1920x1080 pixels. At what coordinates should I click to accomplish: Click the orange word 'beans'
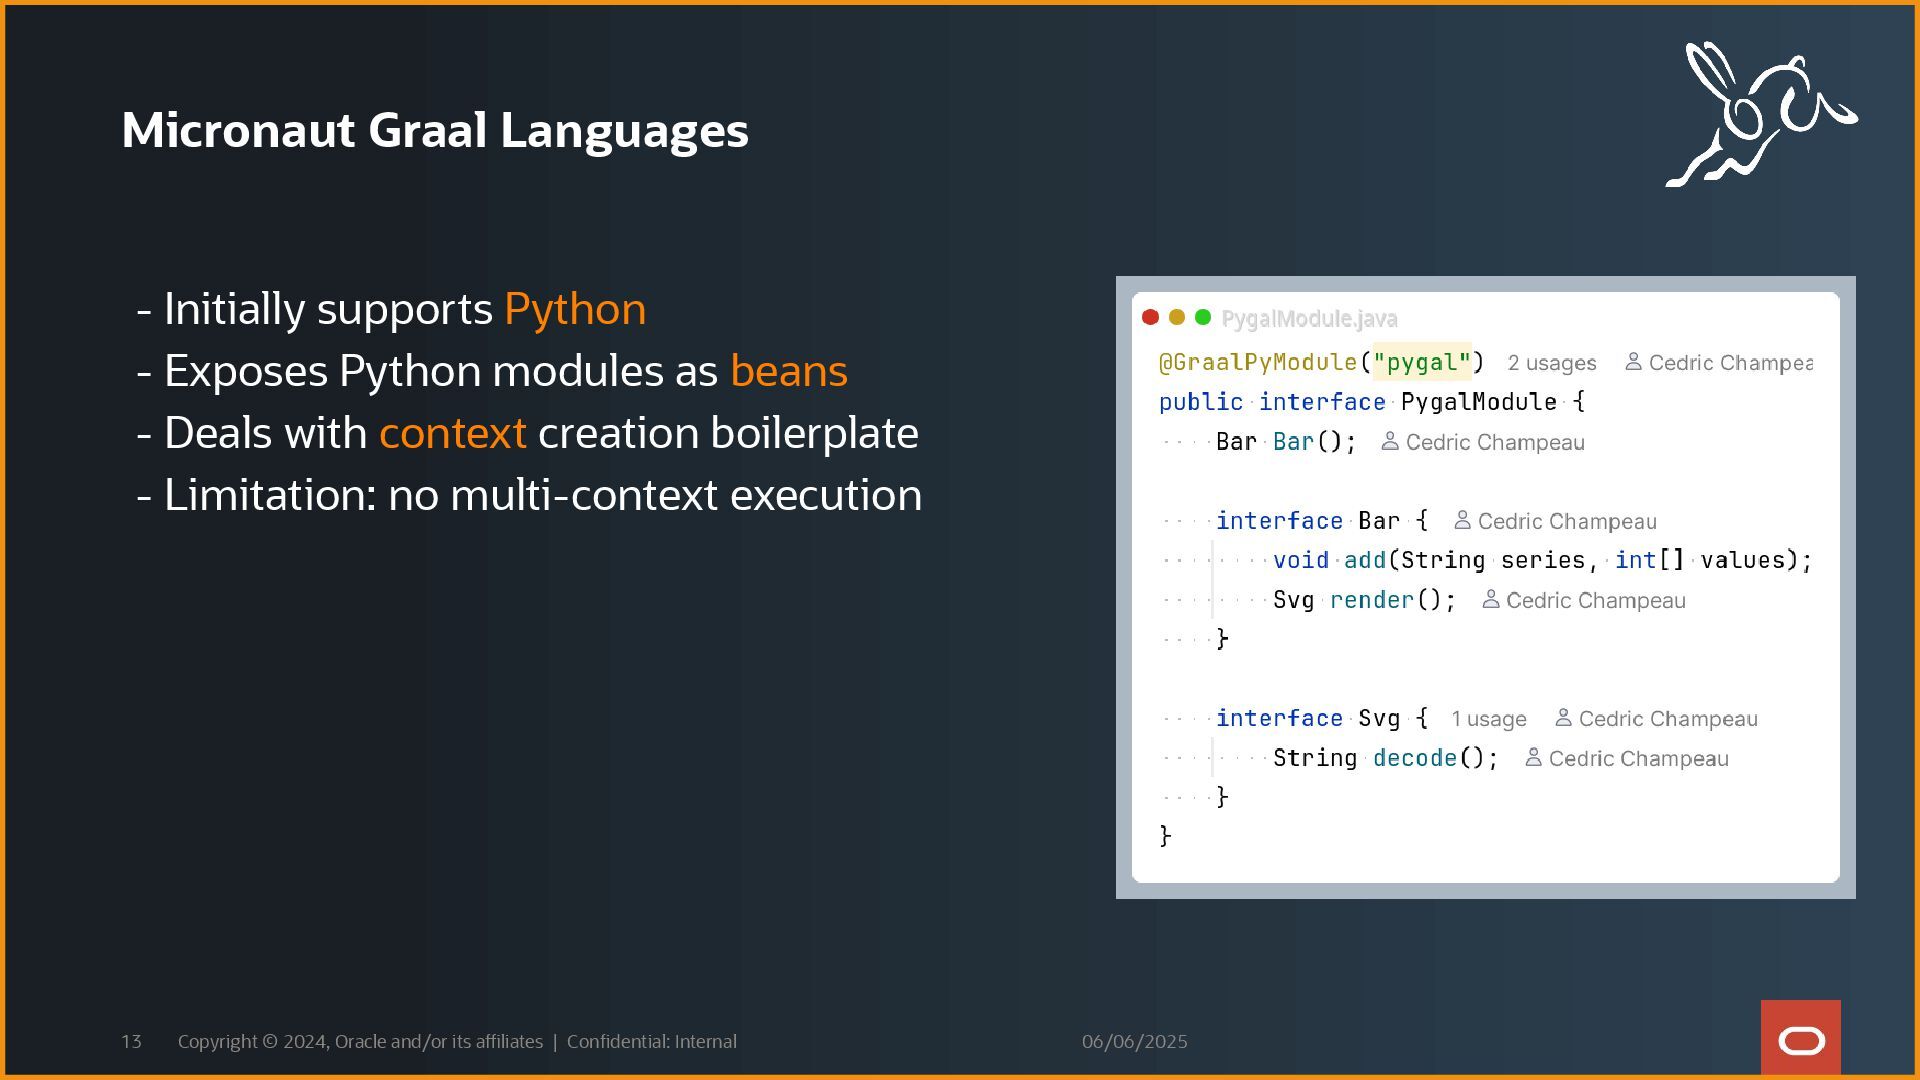[x=788, y=371]
